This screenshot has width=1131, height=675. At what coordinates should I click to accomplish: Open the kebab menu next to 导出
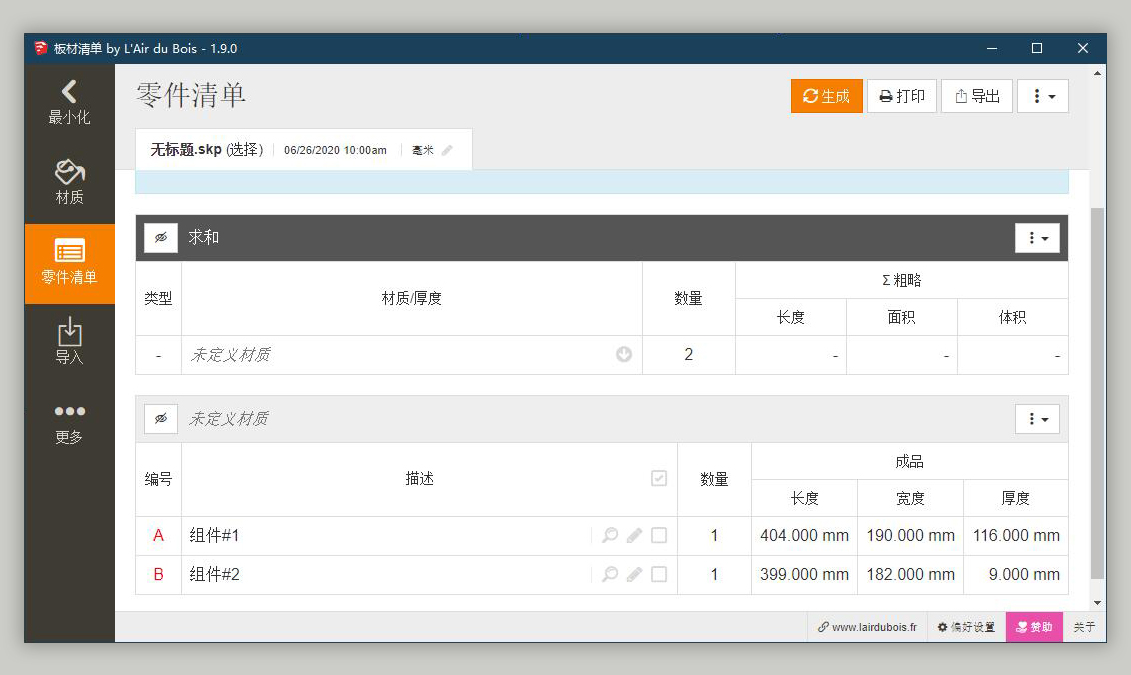[1042, 96]
